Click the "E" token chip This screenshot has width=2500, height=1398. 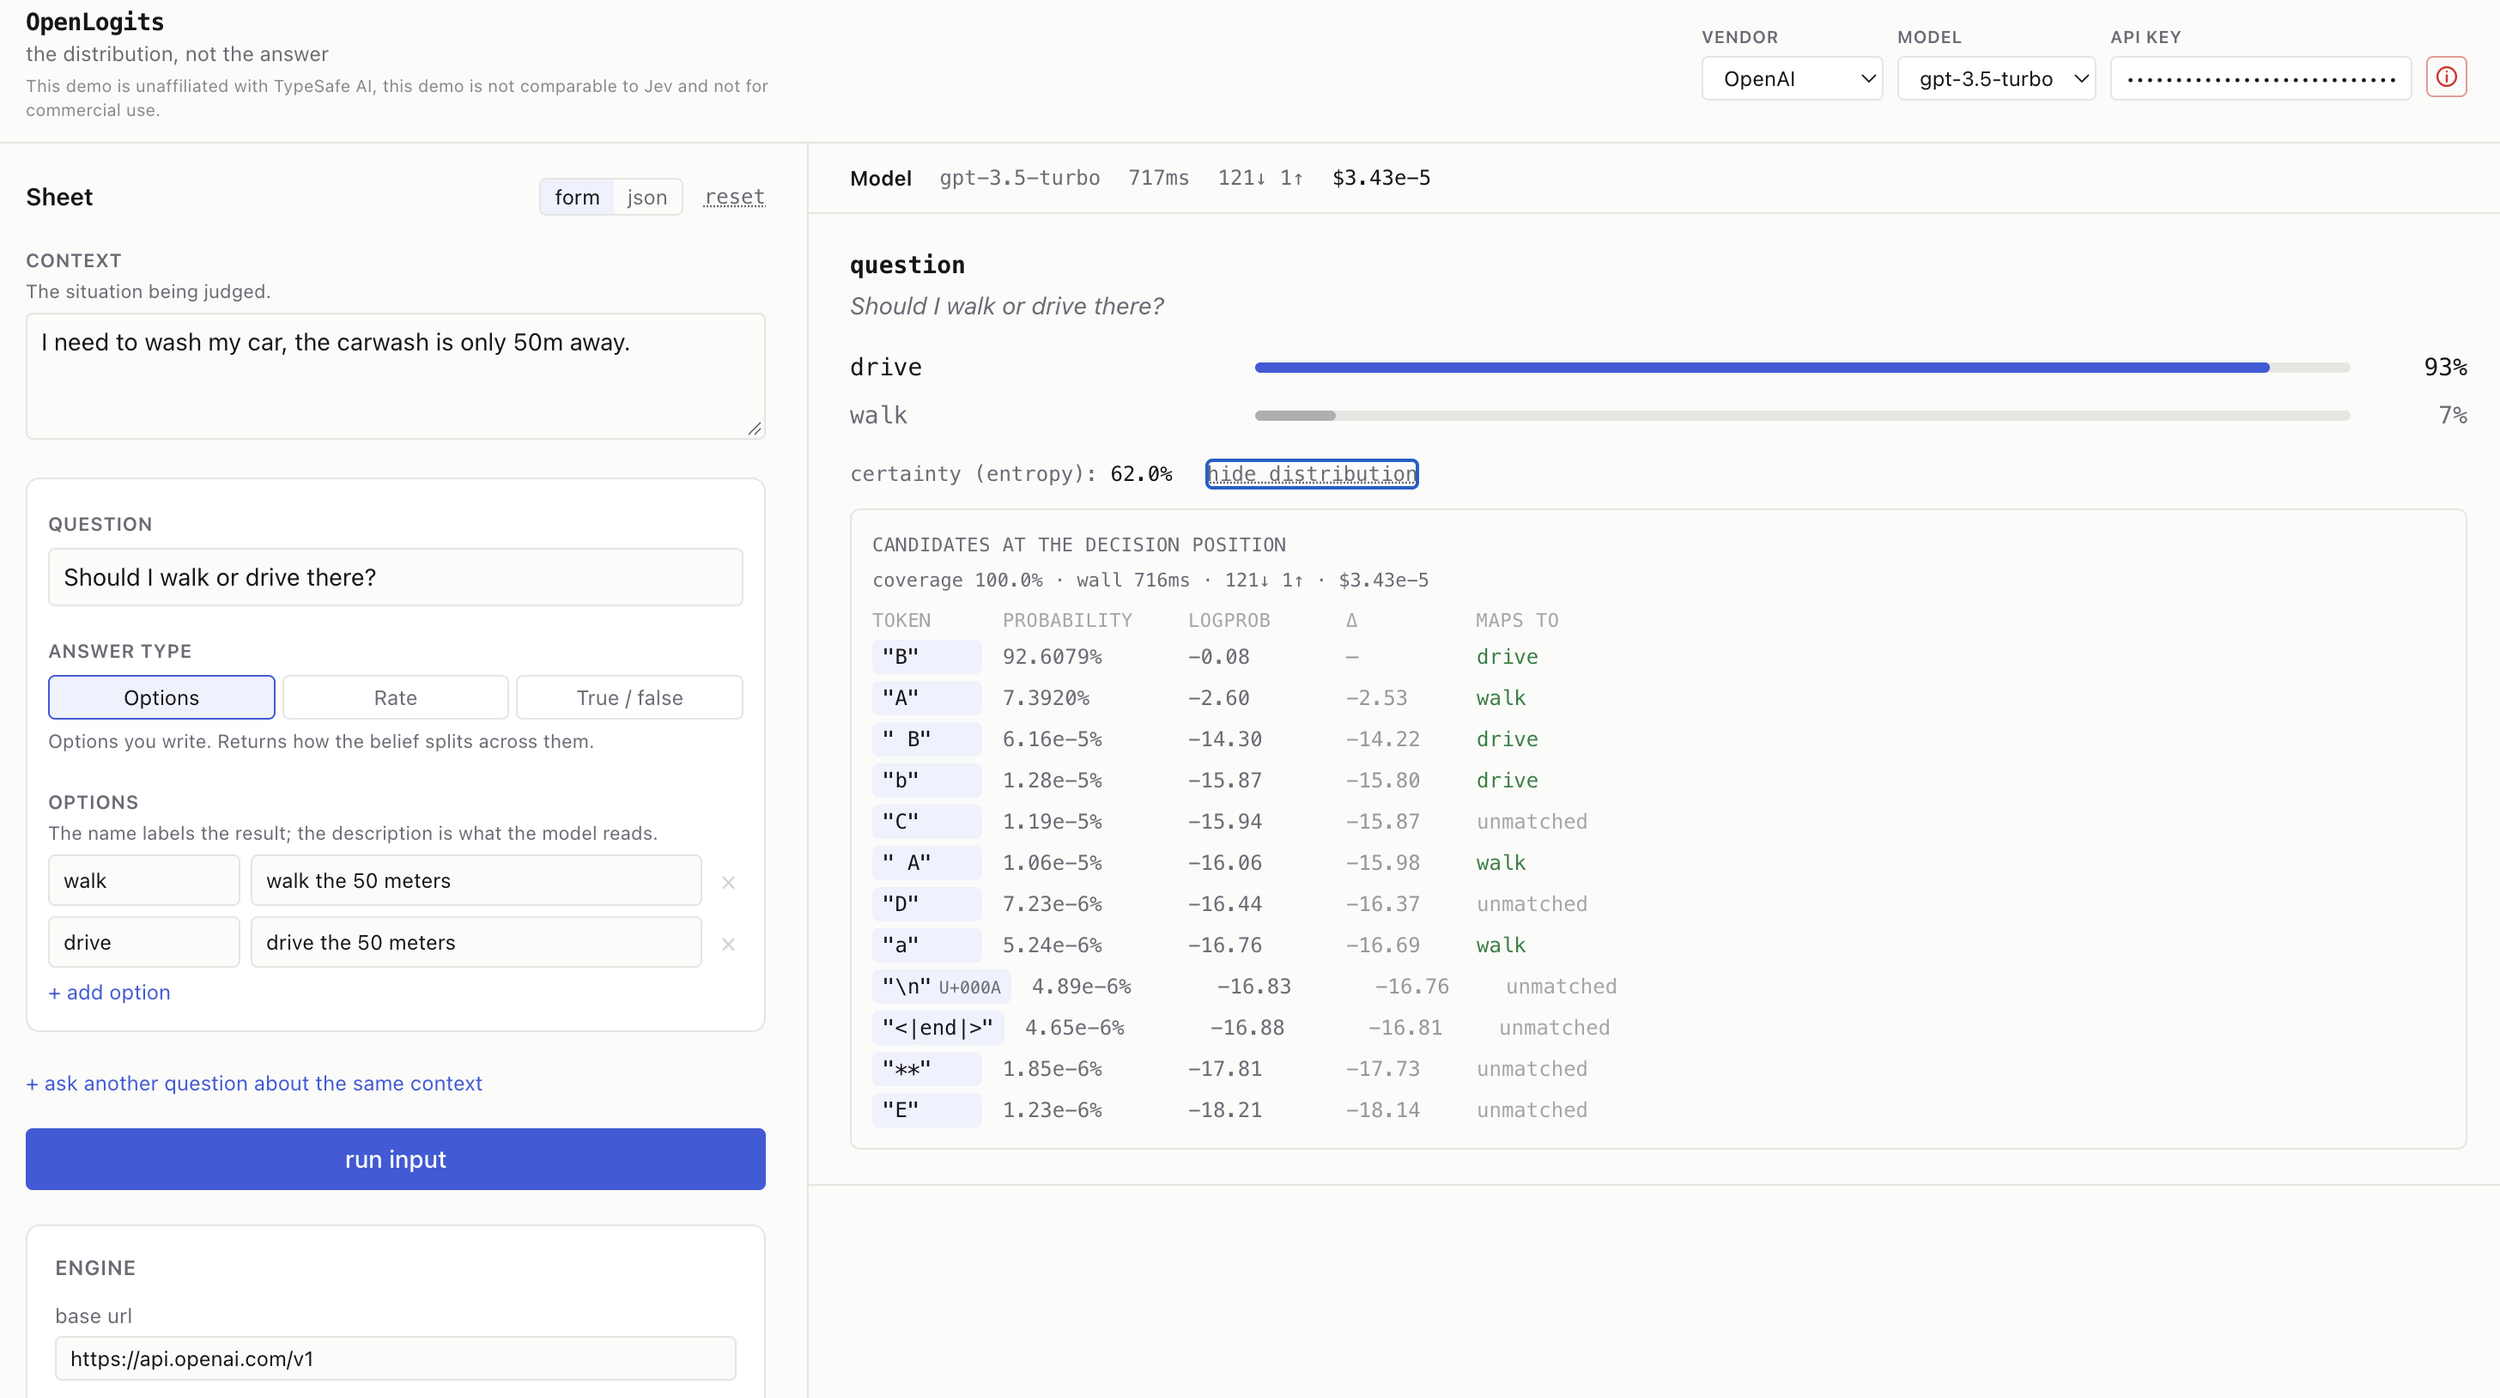click(926, 1109)
